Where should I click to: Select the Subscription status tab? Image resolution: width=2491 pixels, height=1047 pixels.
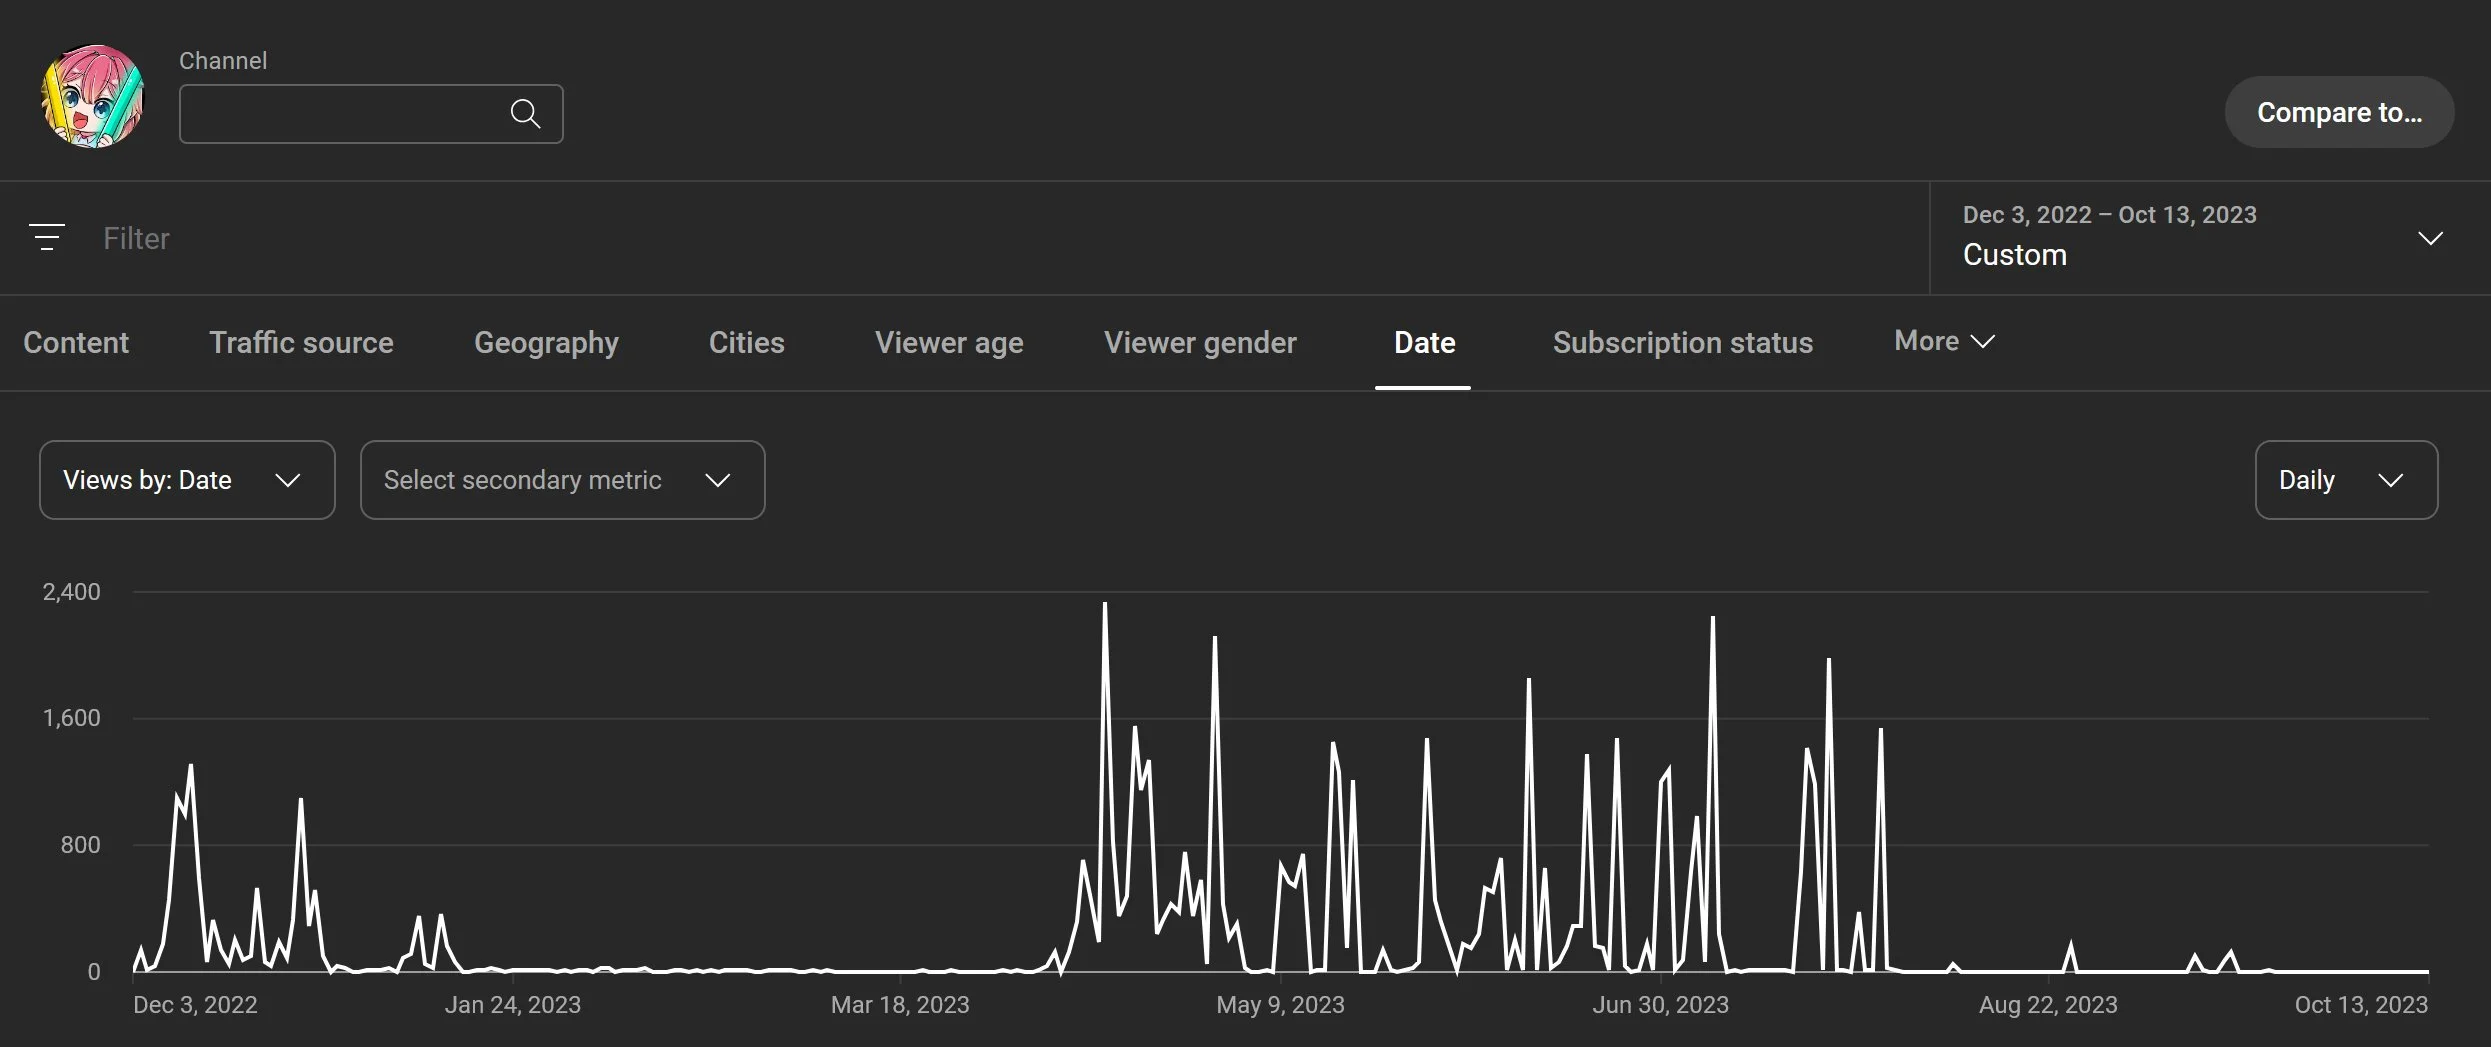(x=1683, y=343)
